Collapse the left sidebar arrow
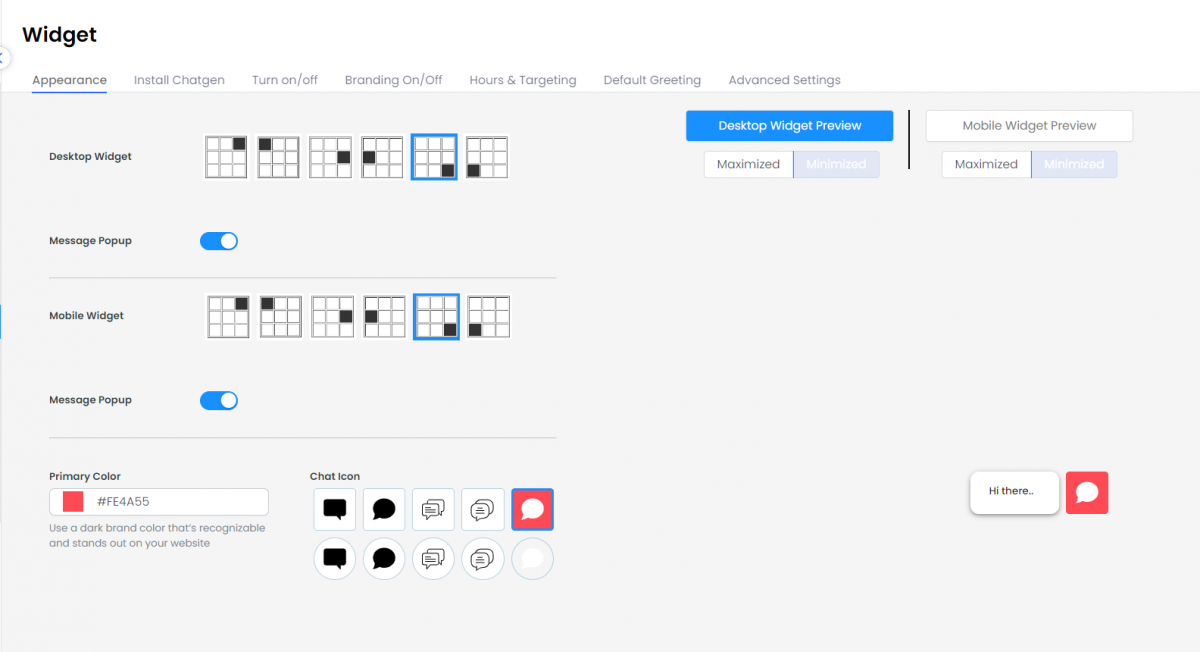This screenshot has width=1200, height=652. [x=3, y=57]
